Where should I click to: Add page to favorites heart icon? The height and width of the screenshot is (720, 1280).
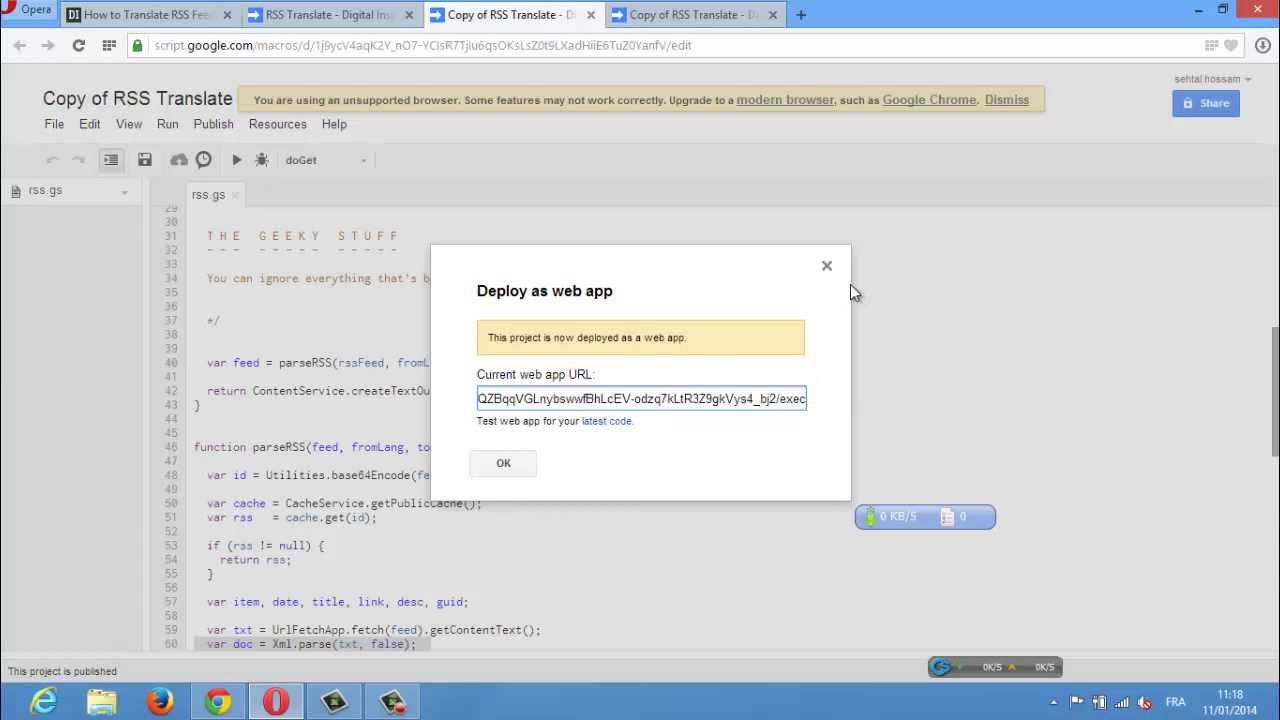pyautogui.click(x=1232, y=45)
